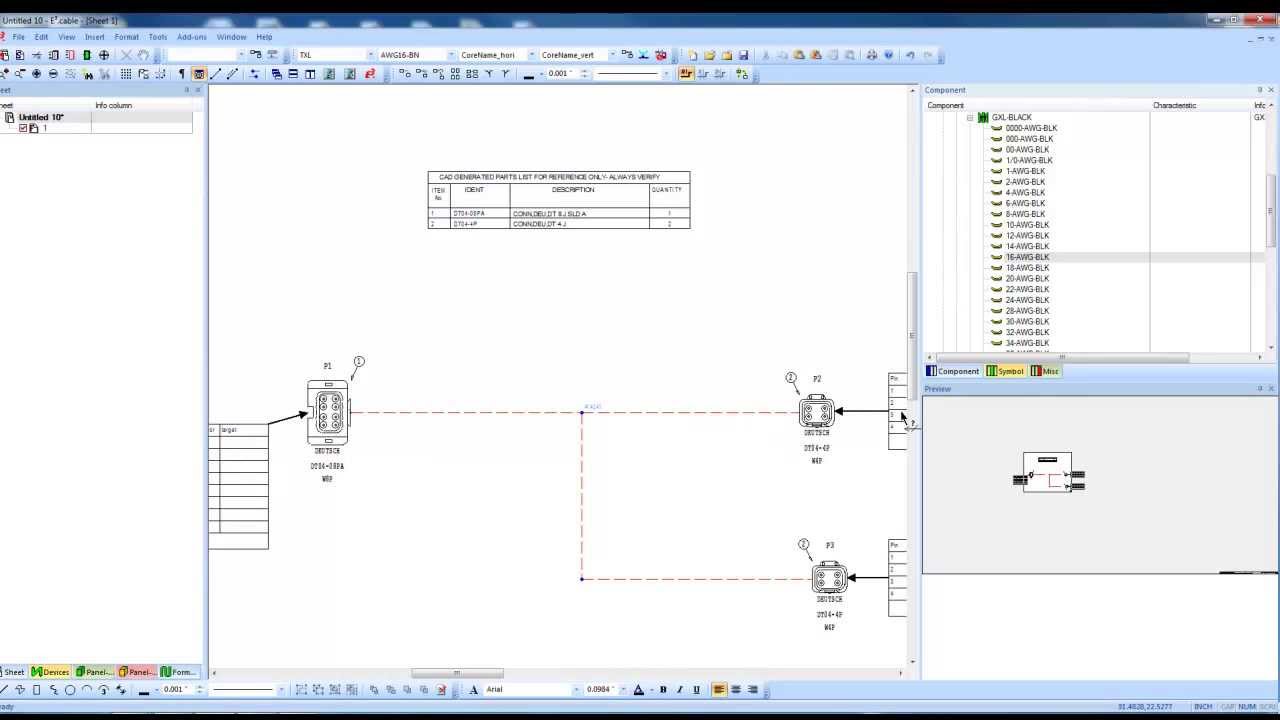Click the Bold B icon
Screen dimensions: 1280x720
click(x=663, y=689)
